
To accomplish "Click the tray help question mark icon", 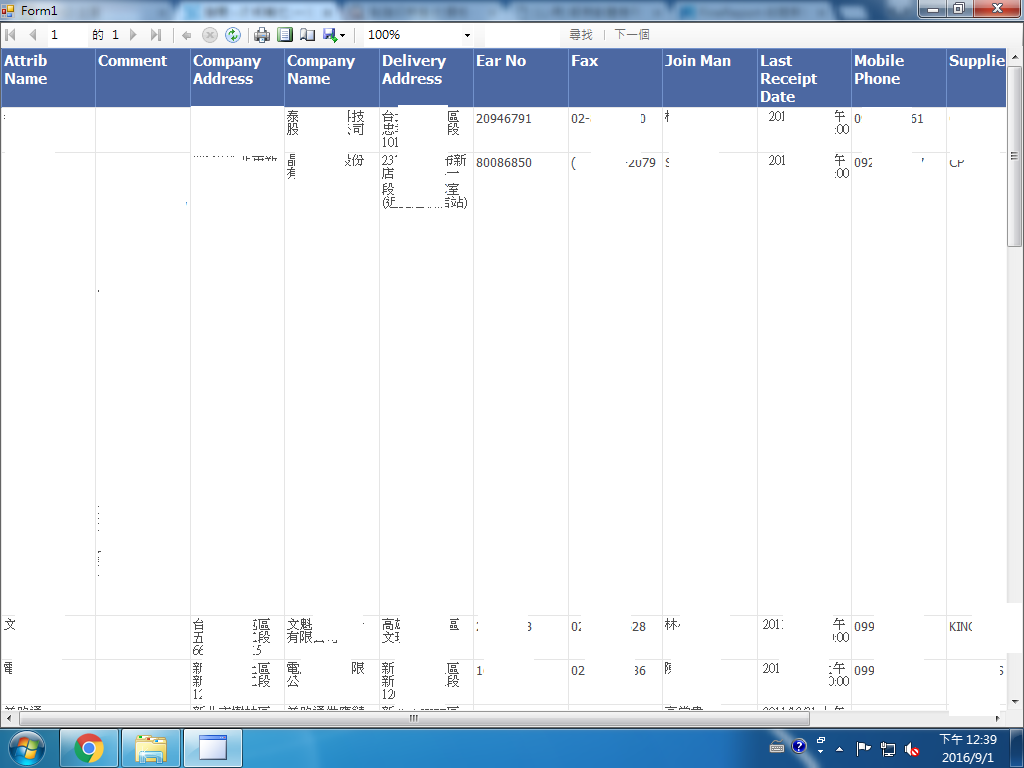I will [799, 746].
